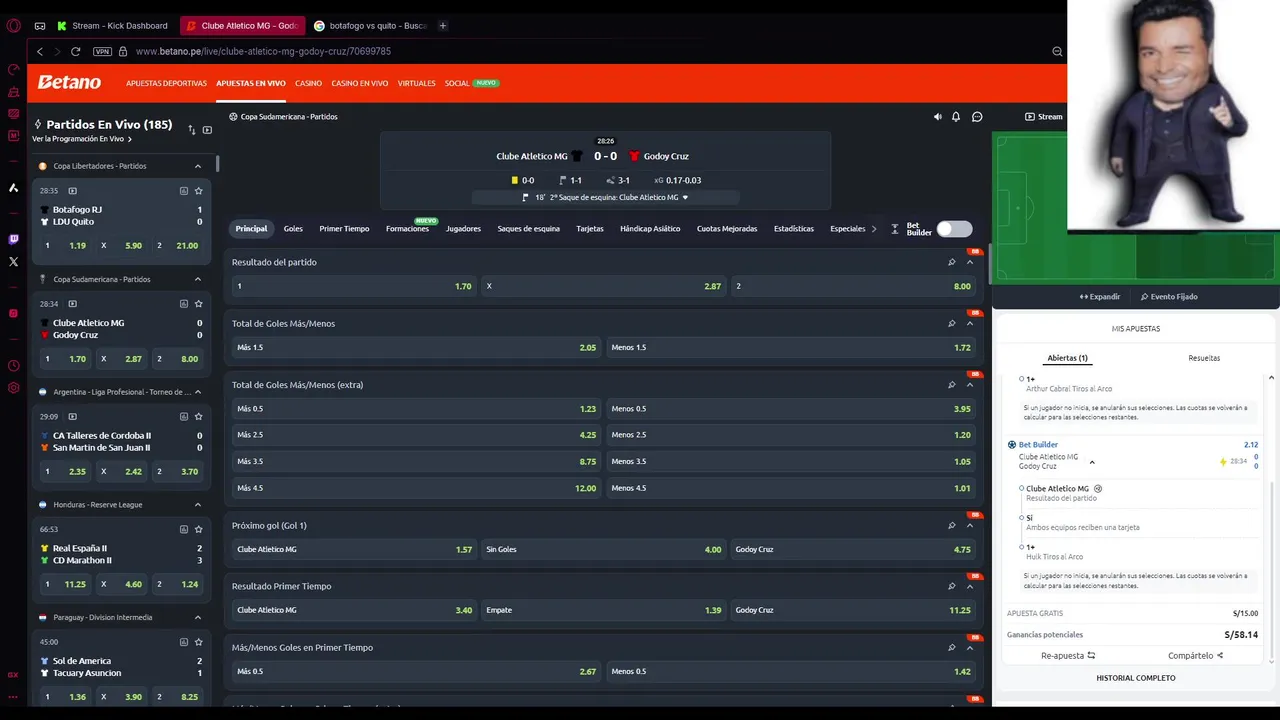Select Más 2.5 odds 4.25
Viewport: 1280px width, 720px height.
point(417,435)
